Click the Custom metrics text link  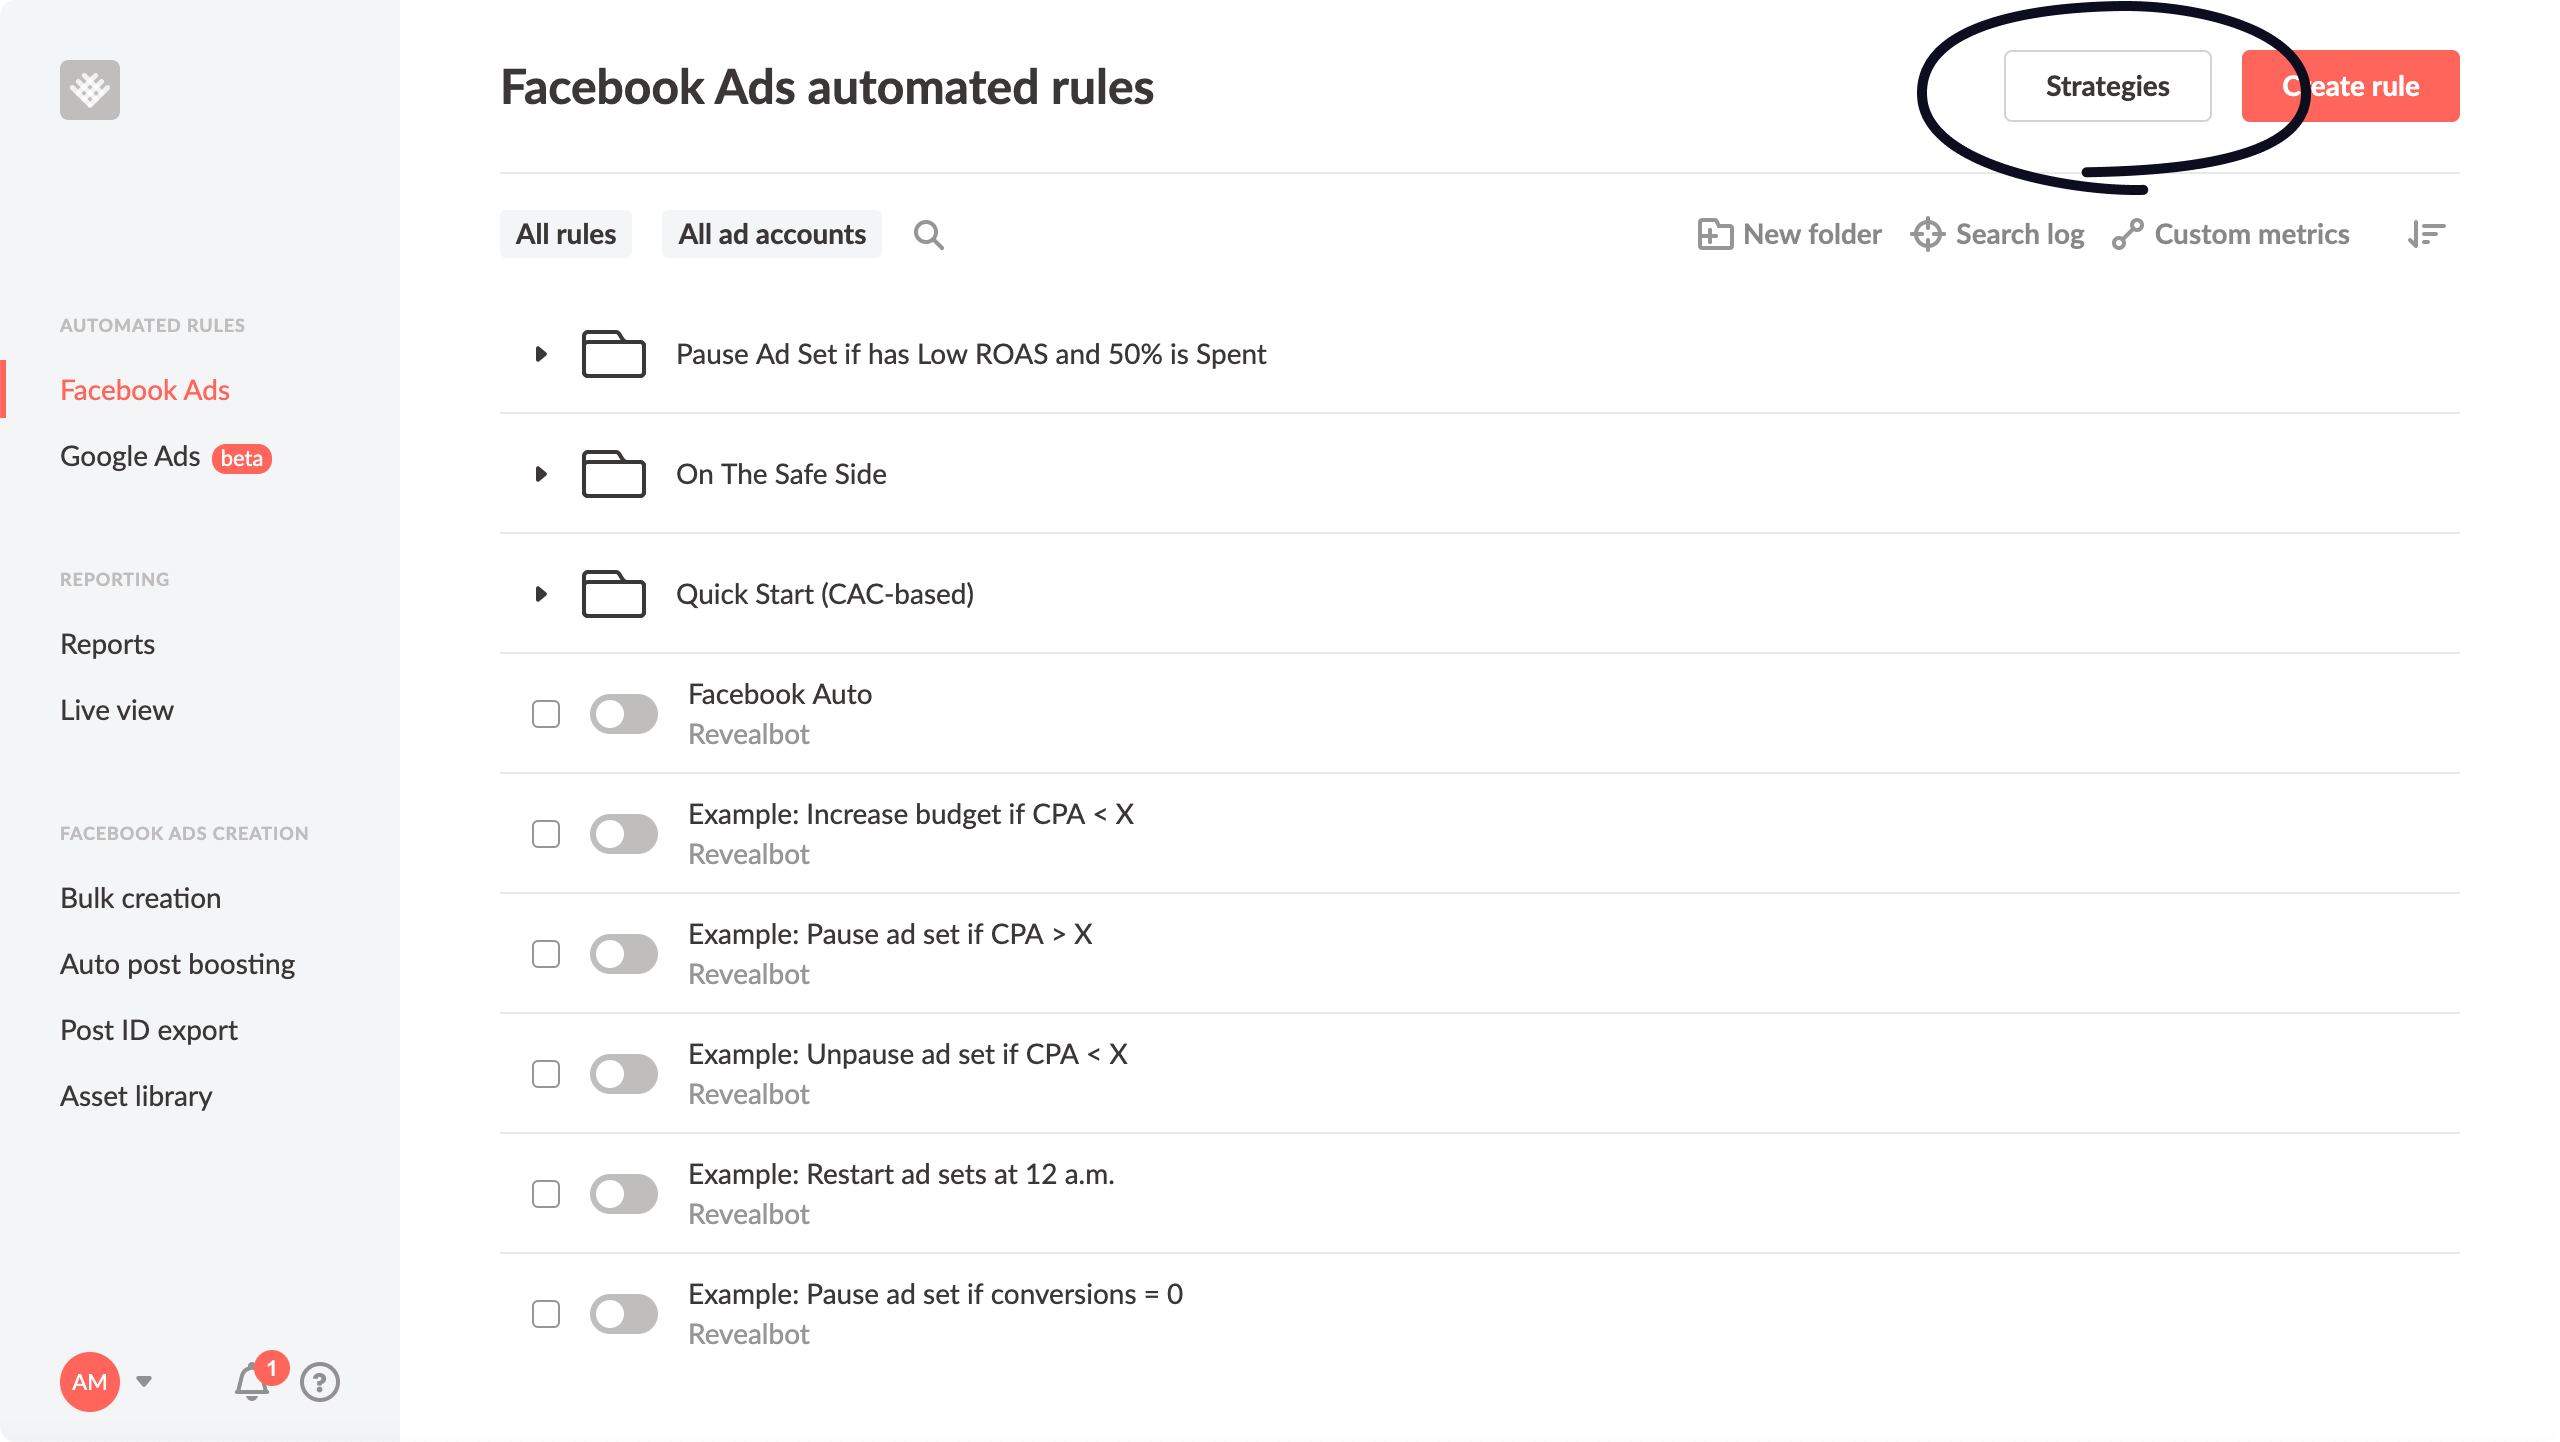pyautogui.click(x=2252, y=234)
